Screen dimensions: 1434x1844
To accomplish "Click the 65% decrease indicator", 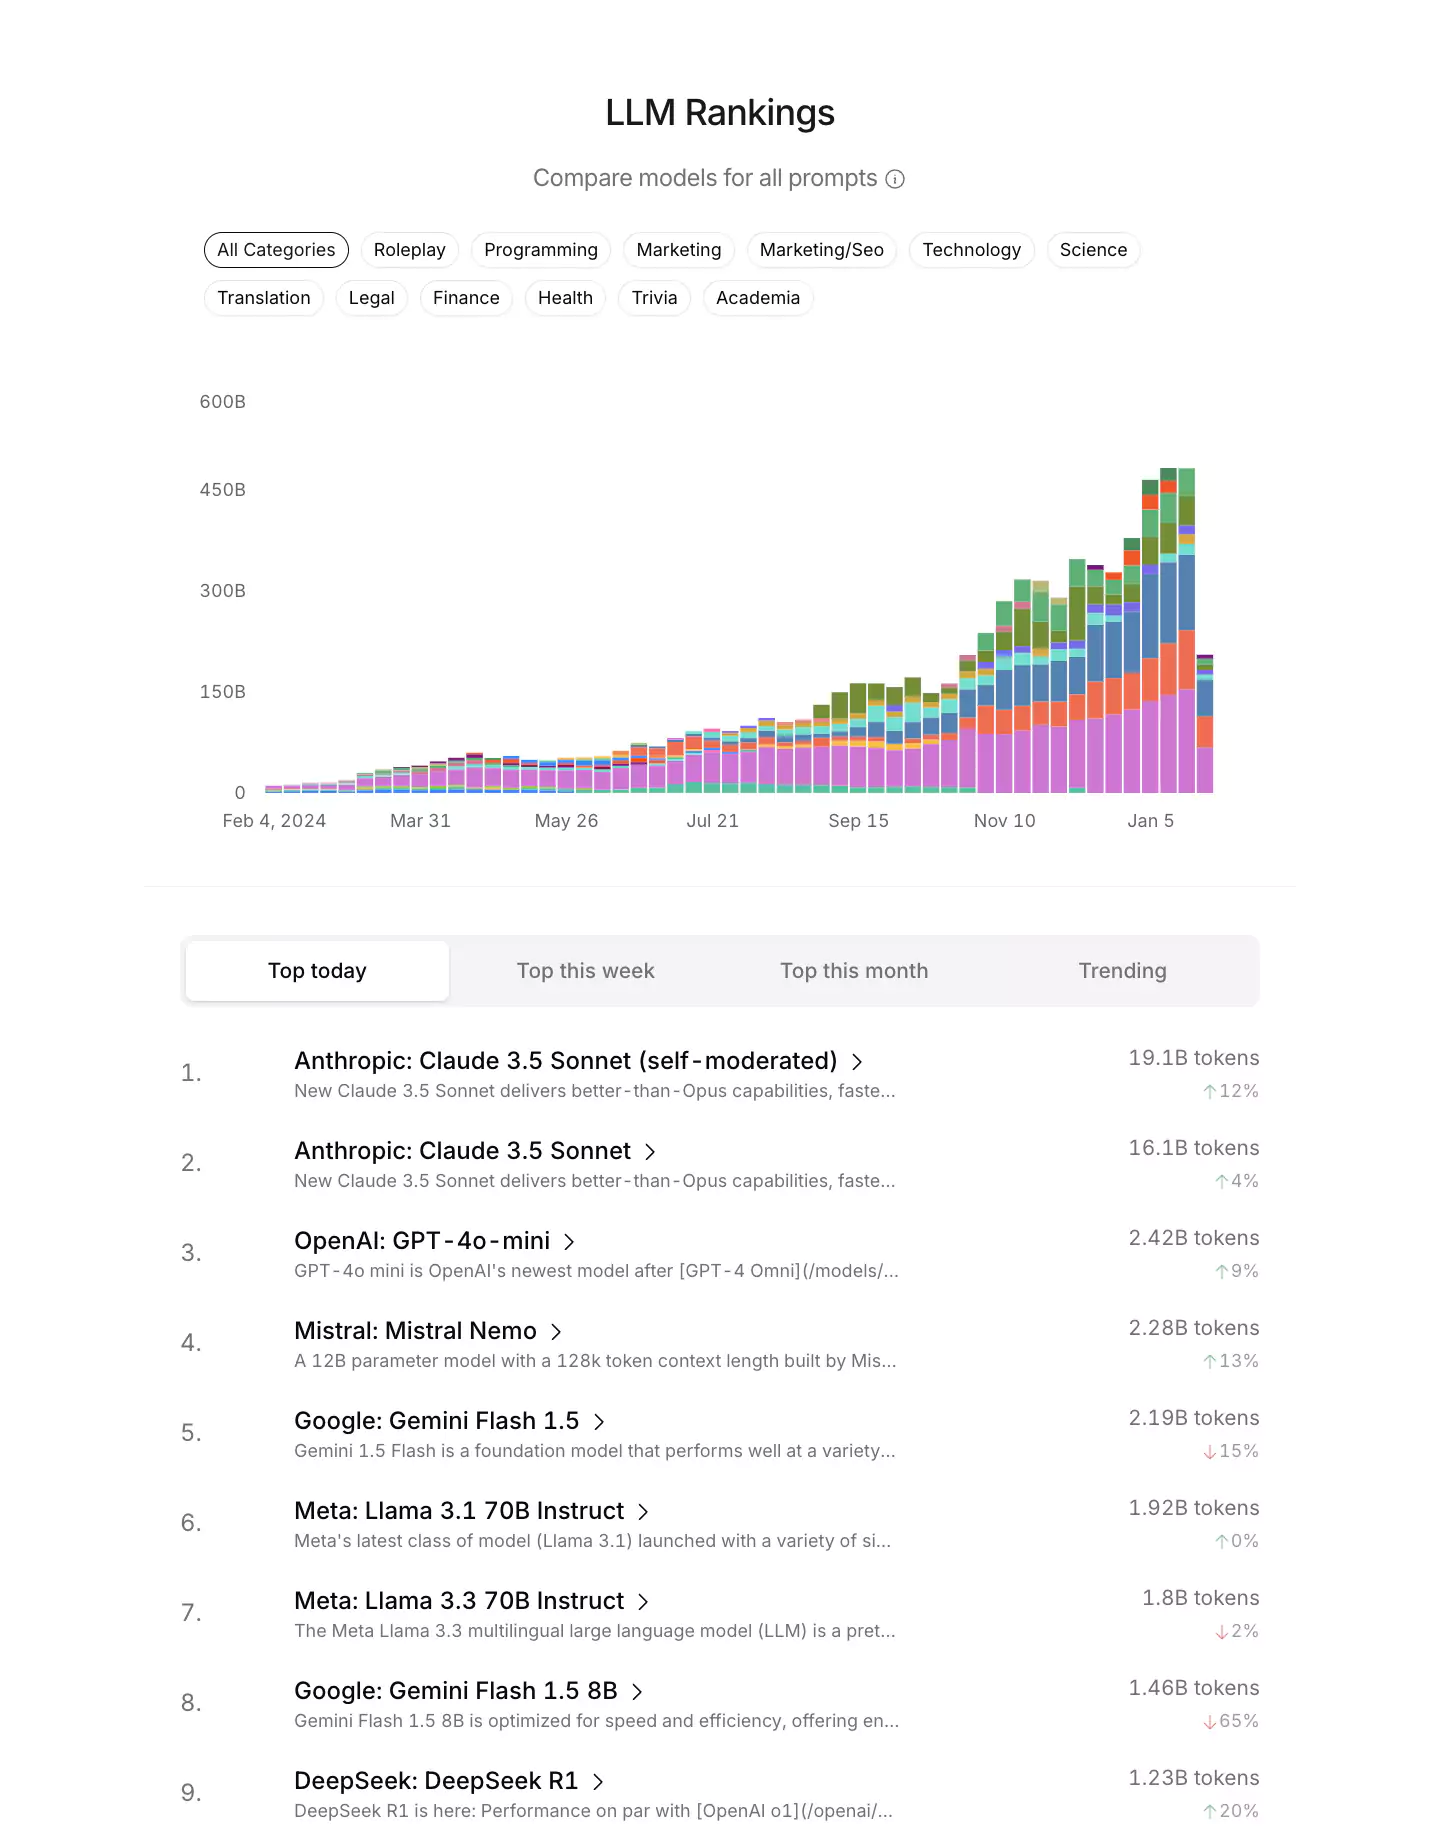I will coord(1231,1721).
